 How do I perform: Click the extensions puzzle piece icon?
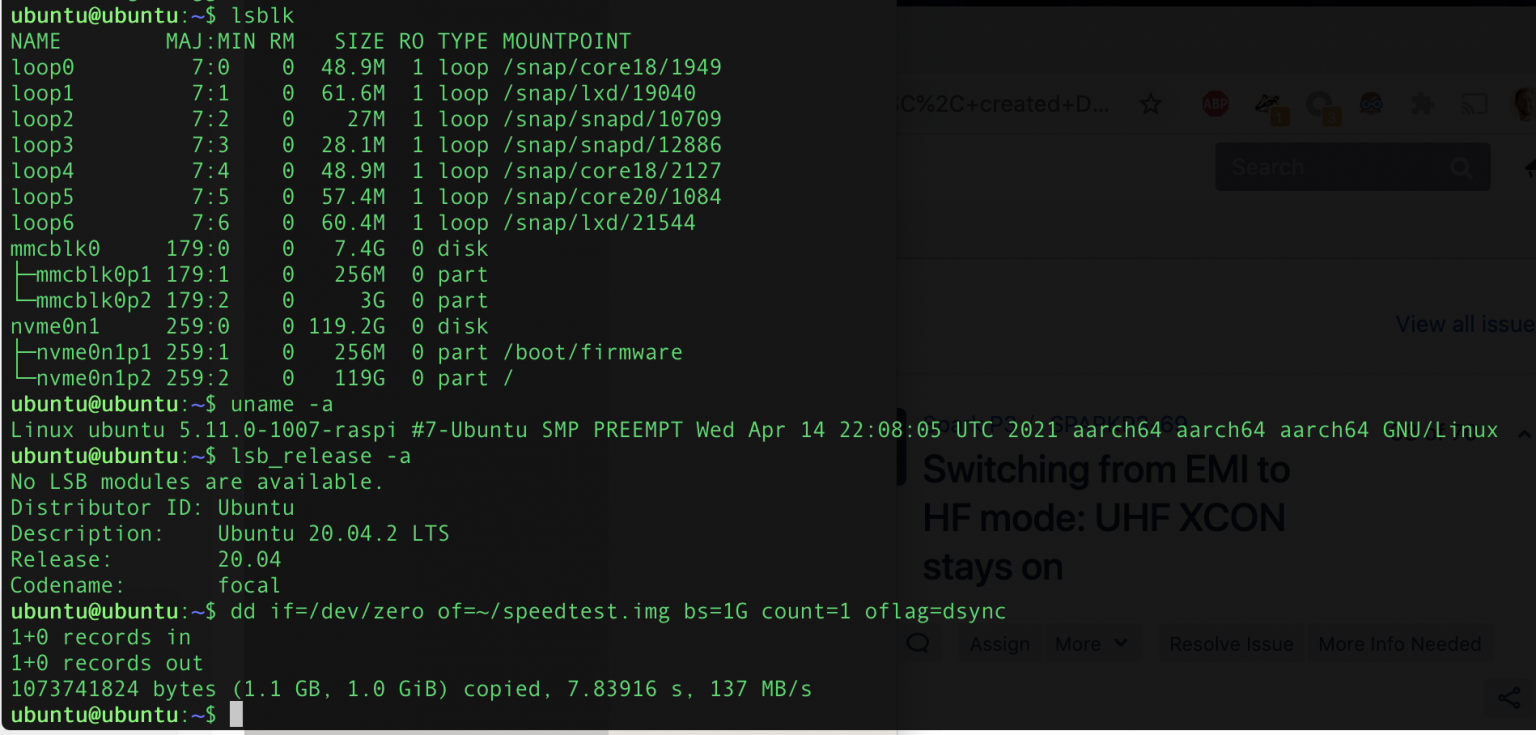[1424, 103]
